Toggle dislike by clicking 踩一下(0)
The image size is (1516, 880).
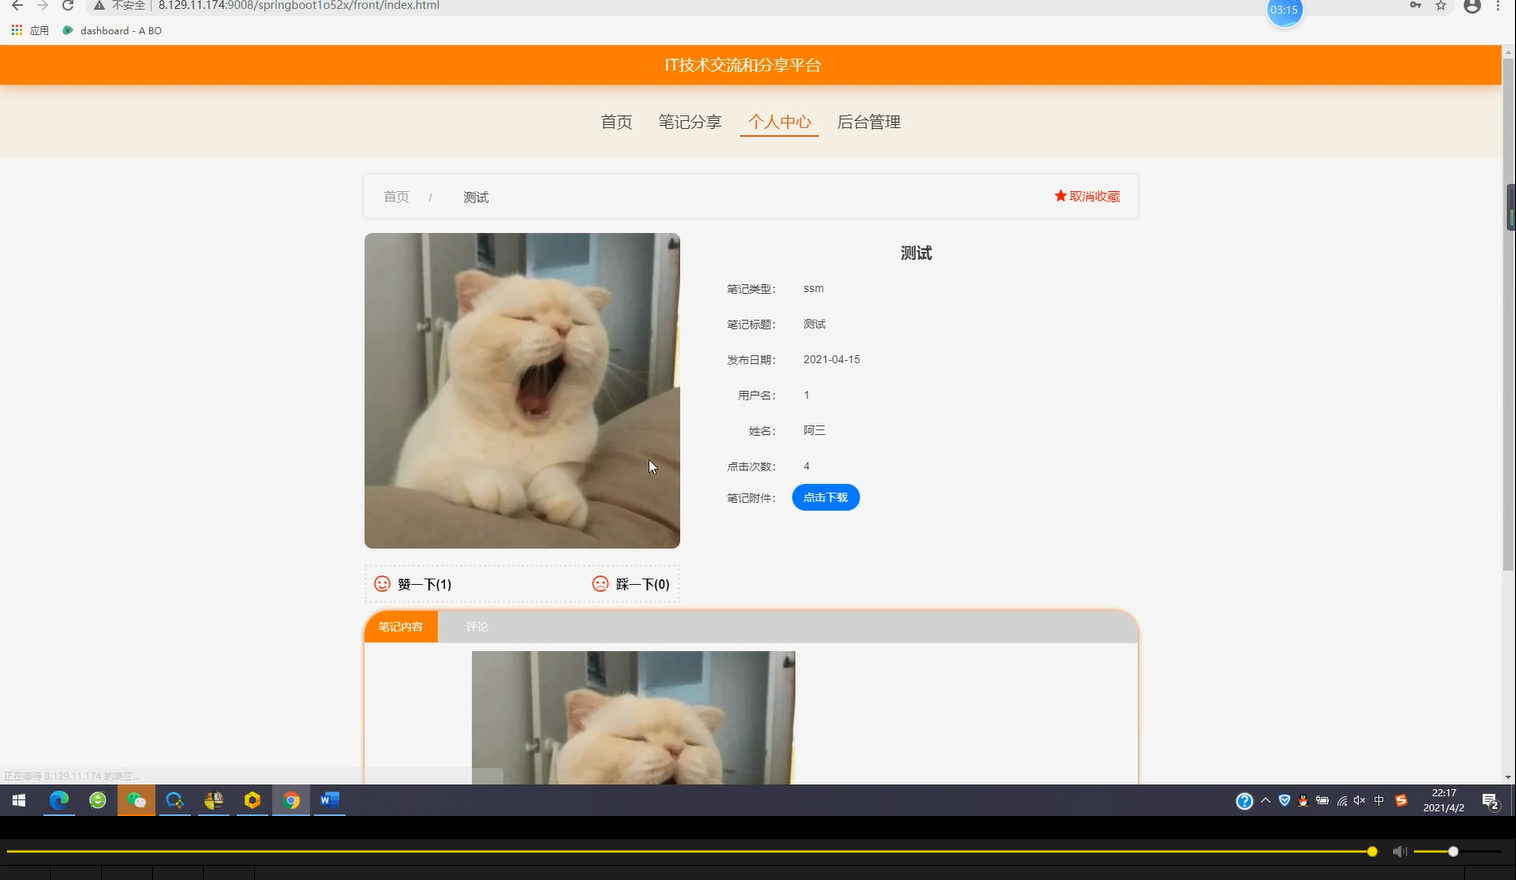click(x=643, y=584)
